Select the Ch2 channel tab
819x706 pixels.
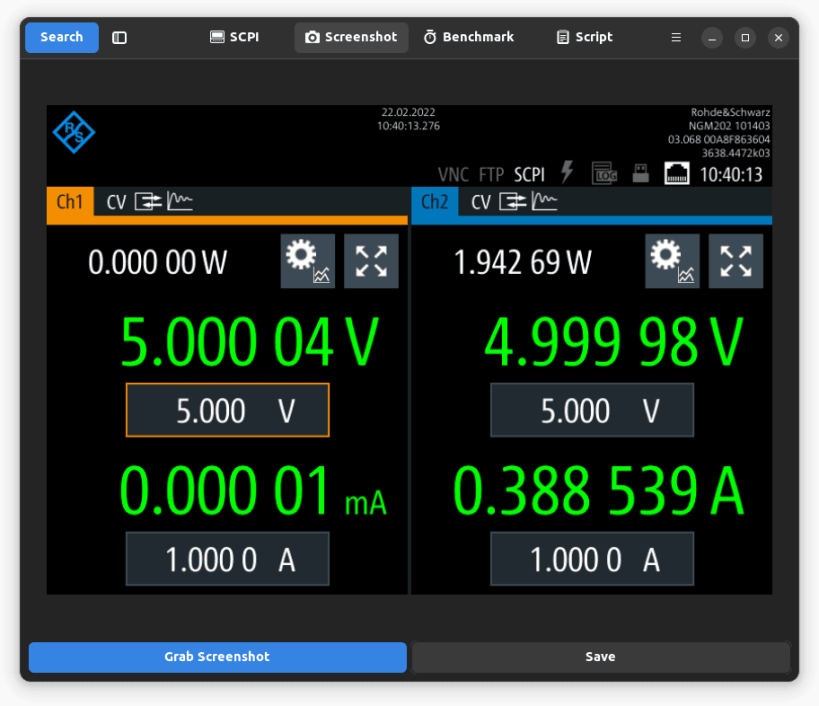click(x=435, y=202)
